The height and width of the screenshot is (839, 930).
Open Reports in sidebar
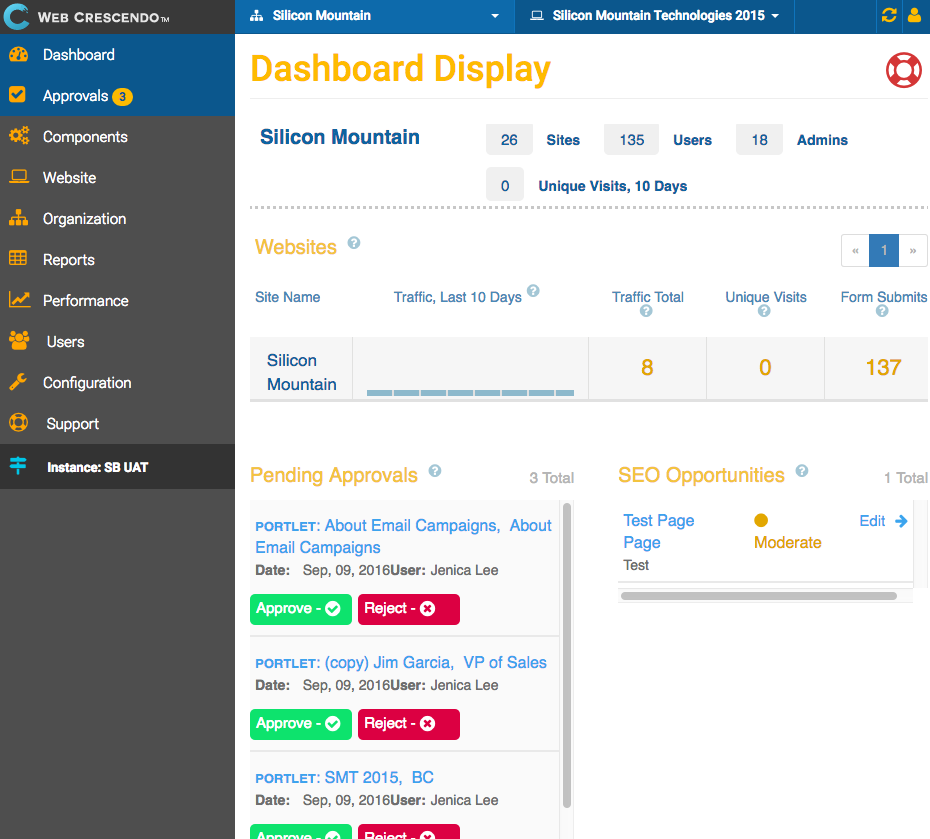point(117,260)
